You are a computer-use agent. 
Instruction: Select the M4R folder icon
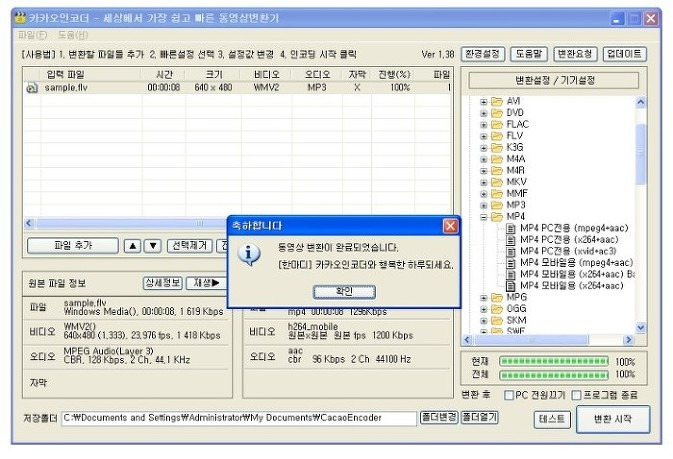click(497, 170)
